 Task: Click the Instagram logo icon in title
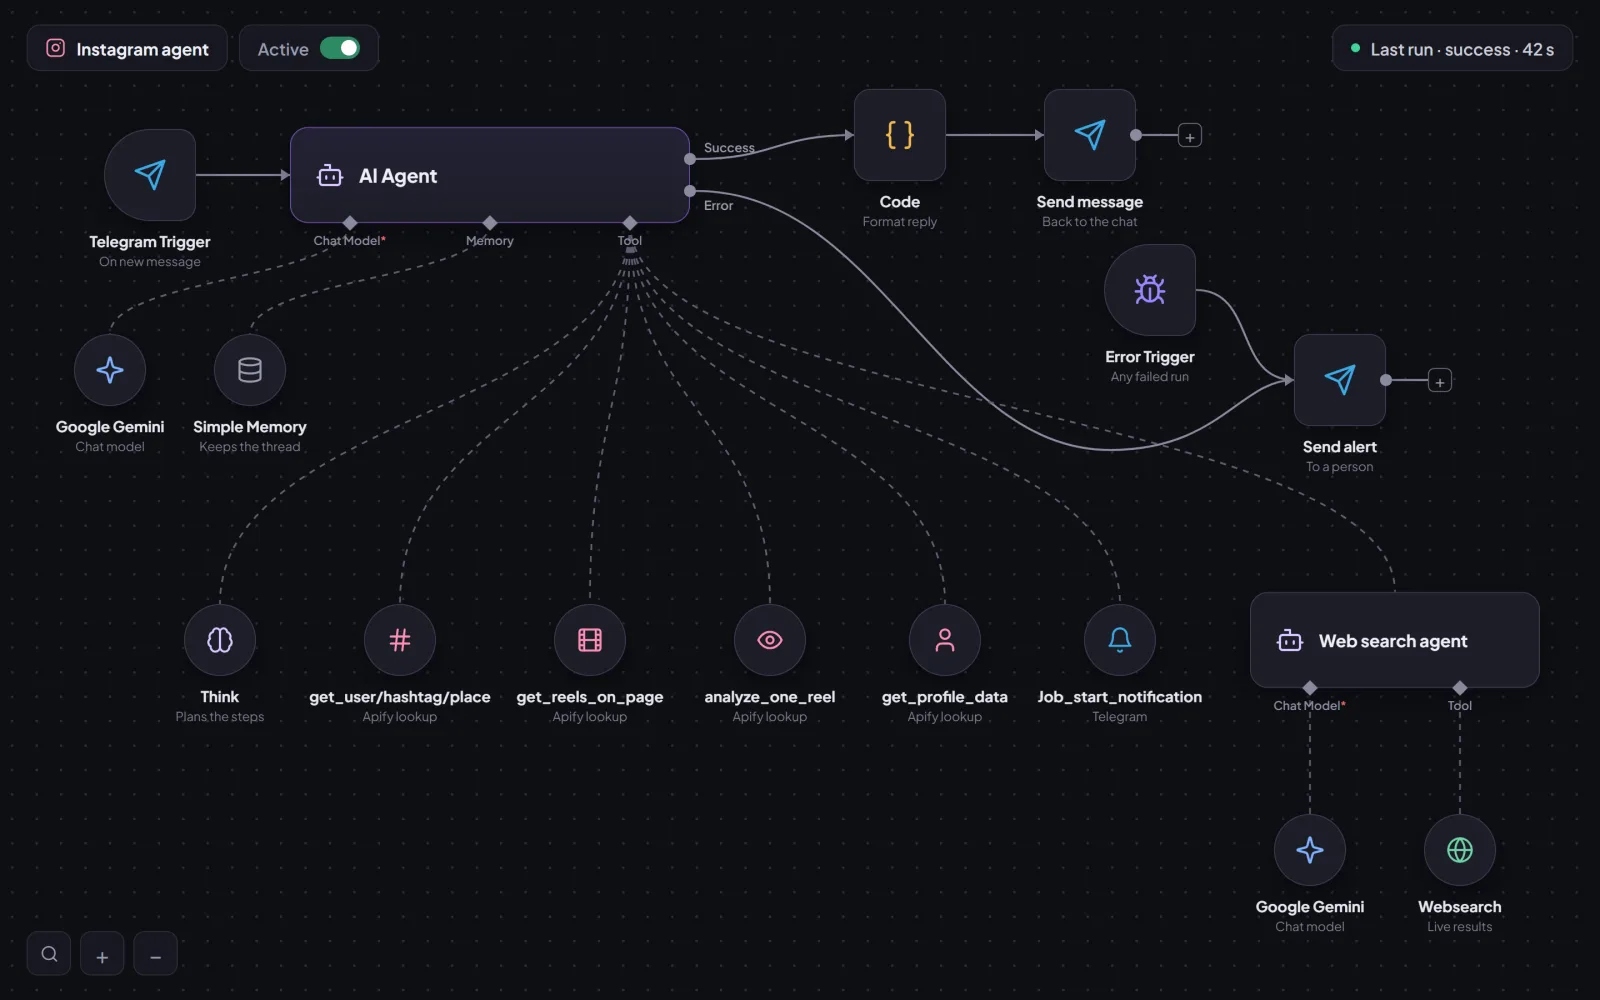click(56, 48)
